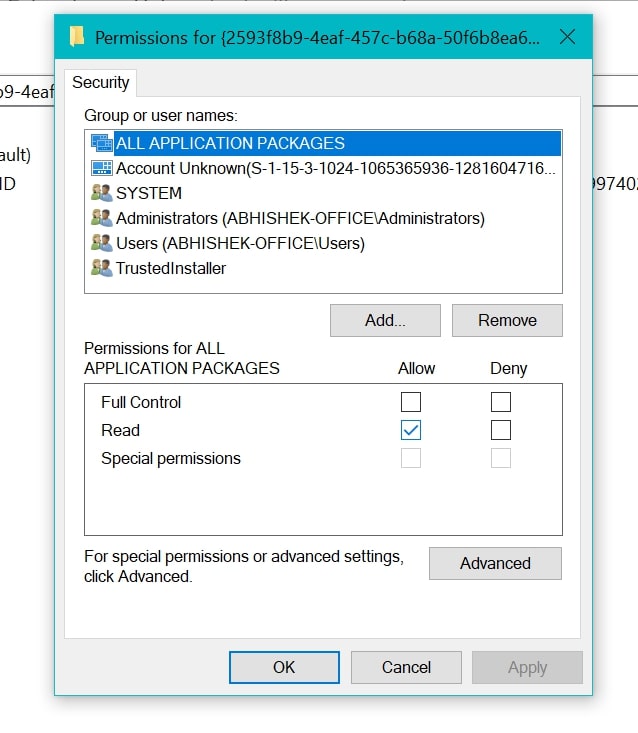Click the Users group icon
Image resolution: width=638 pixels, height=733 pixels.
pos(101,243)
